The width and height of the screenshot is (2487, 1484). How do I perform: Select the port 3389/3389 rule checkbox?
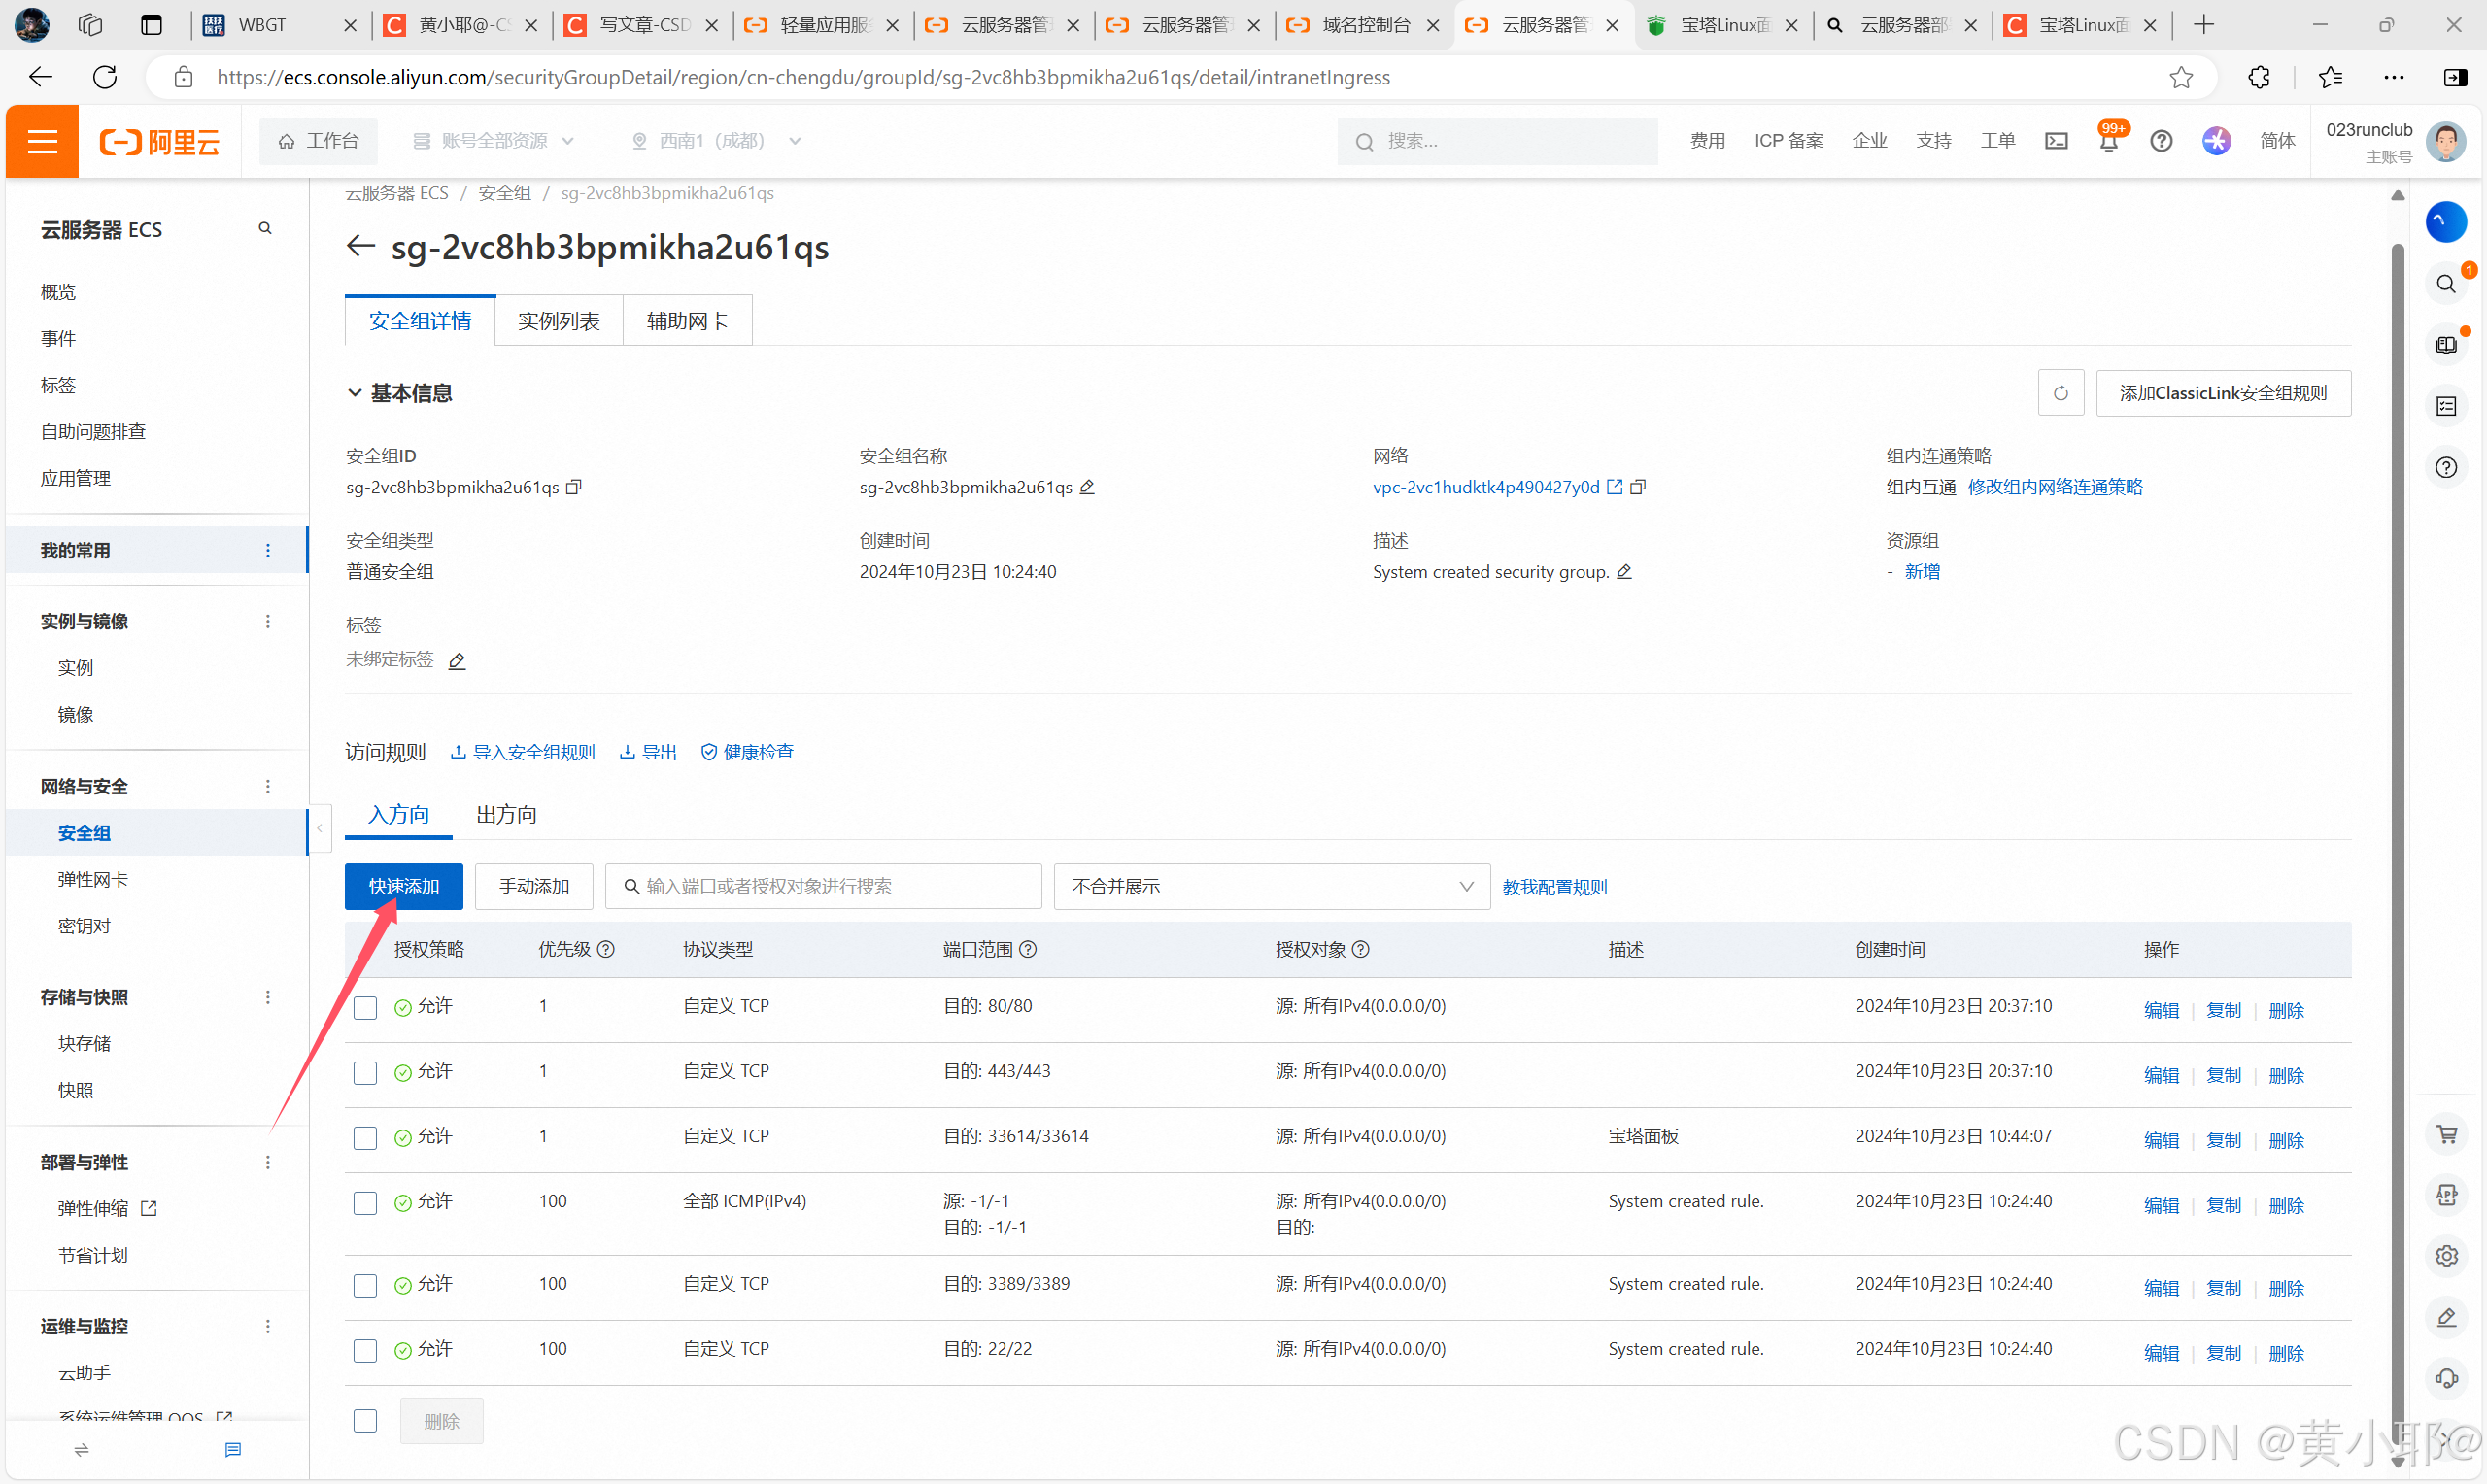(x=365, y=1285)
